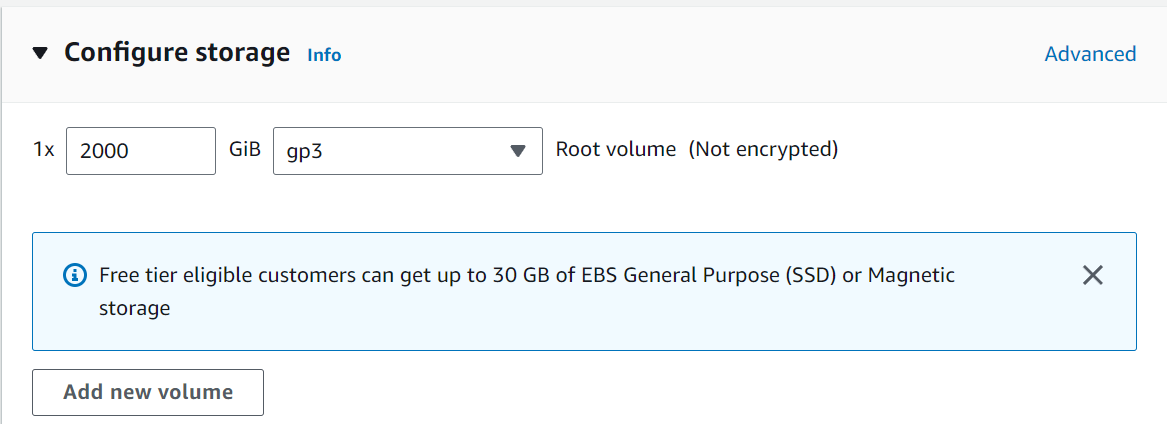Viewport: 1167px width, 424px height.
Task: Open the Info link beside Configure storage
Action: tap(324, 55)
